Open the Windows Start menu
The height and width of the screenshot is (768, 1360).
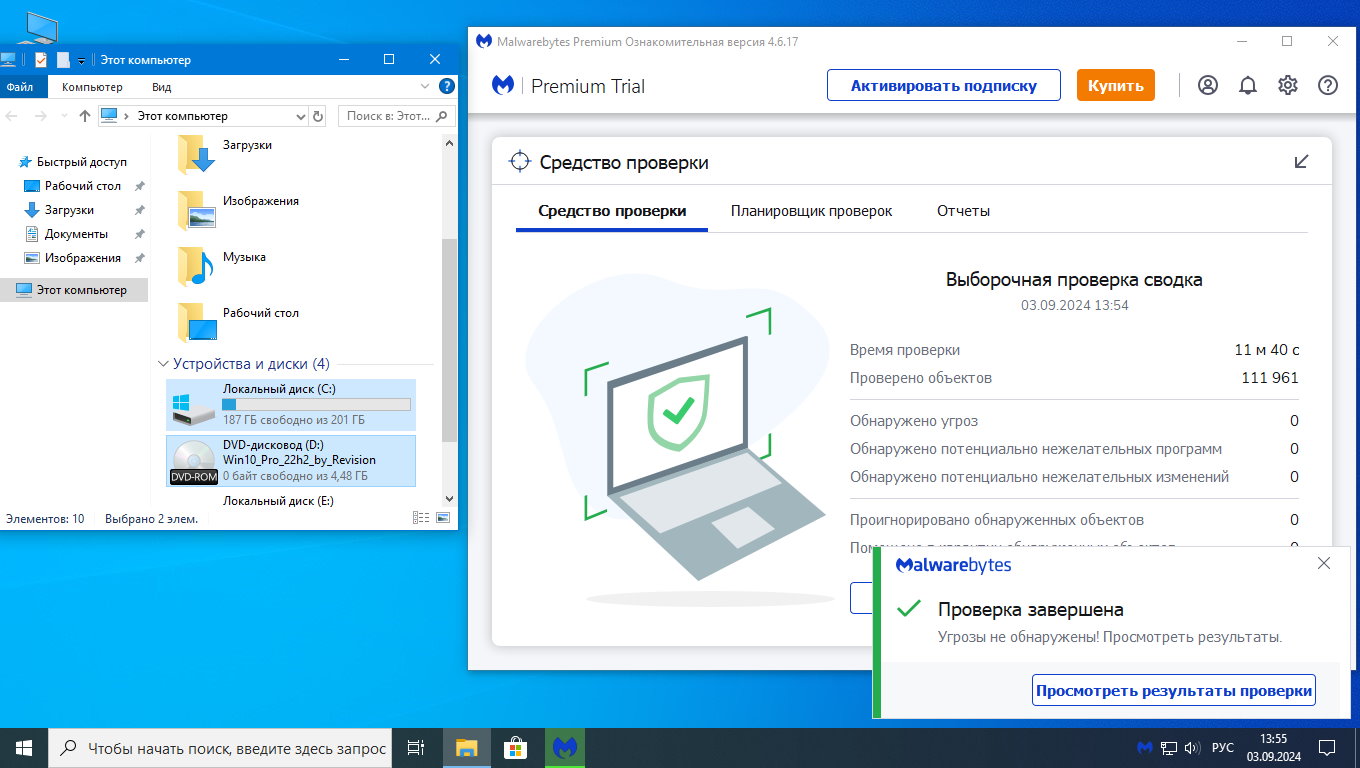point(24,748)
